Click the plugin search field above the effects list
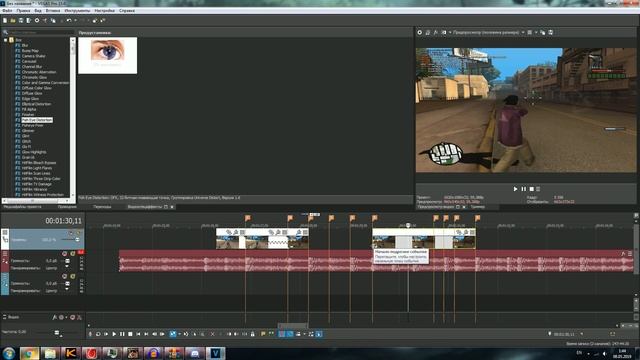 click(x=40, y=32)
